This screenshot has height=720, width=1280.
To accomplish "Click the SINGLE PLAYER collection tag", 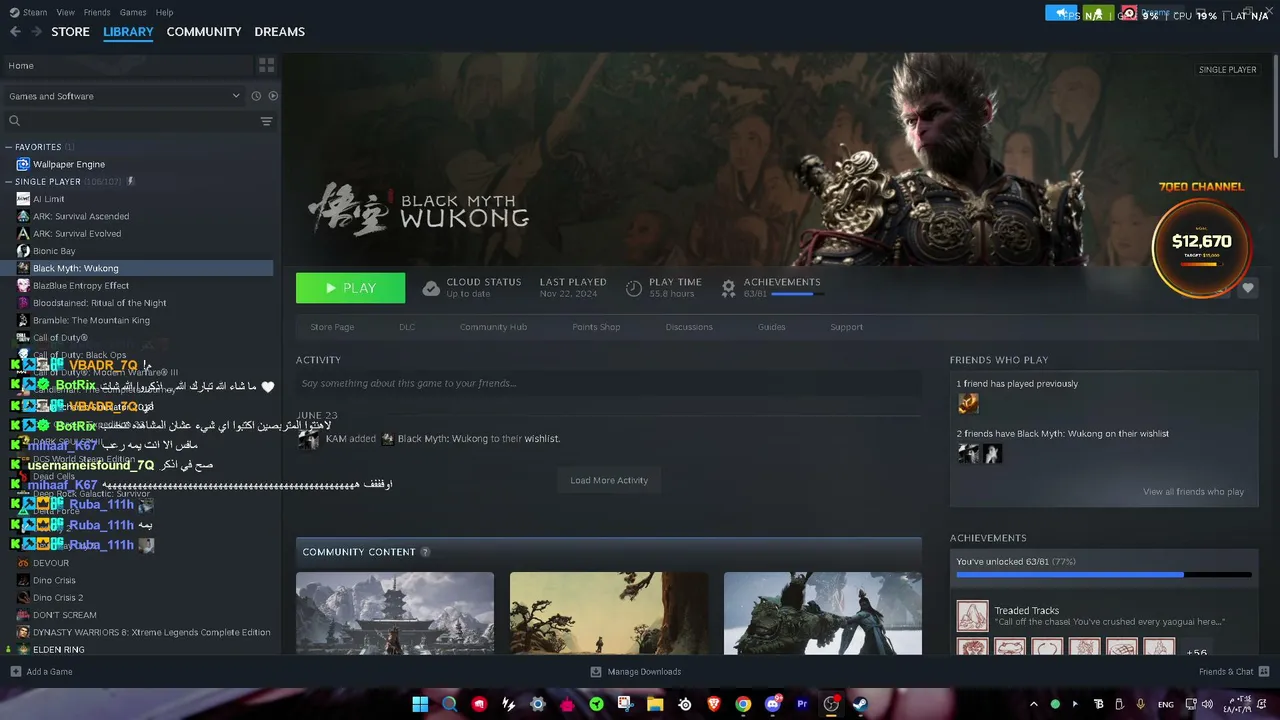I will (1228, 70).
